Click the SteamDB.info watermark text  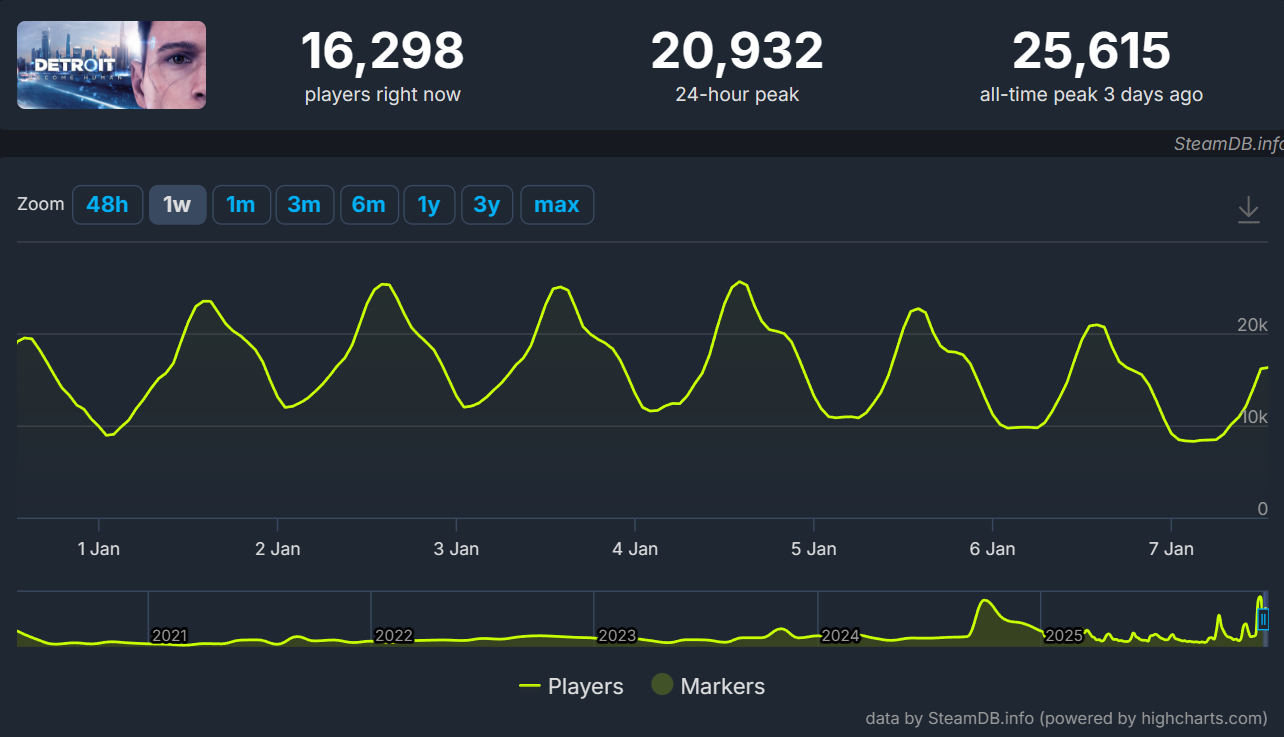1228,143
